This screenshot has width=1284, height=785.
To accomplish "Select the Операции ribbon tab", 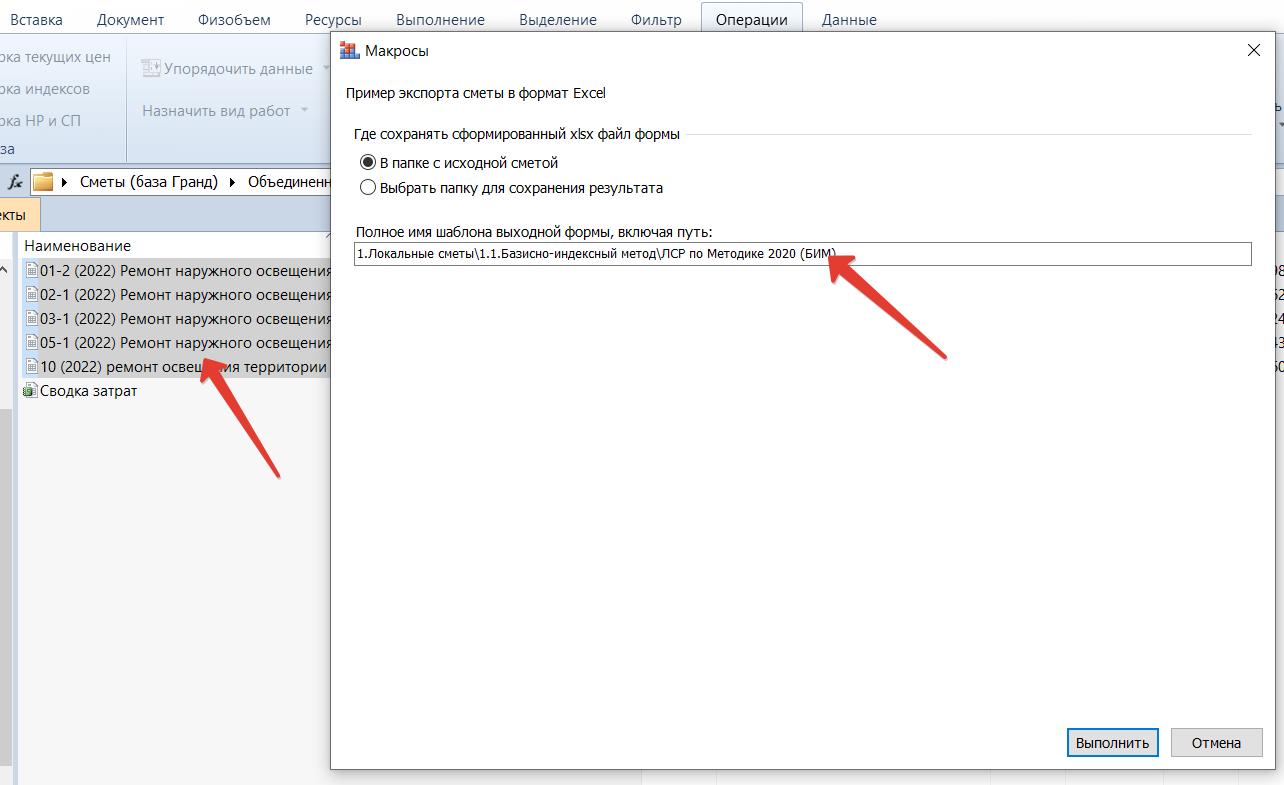I will click(752, 19).
